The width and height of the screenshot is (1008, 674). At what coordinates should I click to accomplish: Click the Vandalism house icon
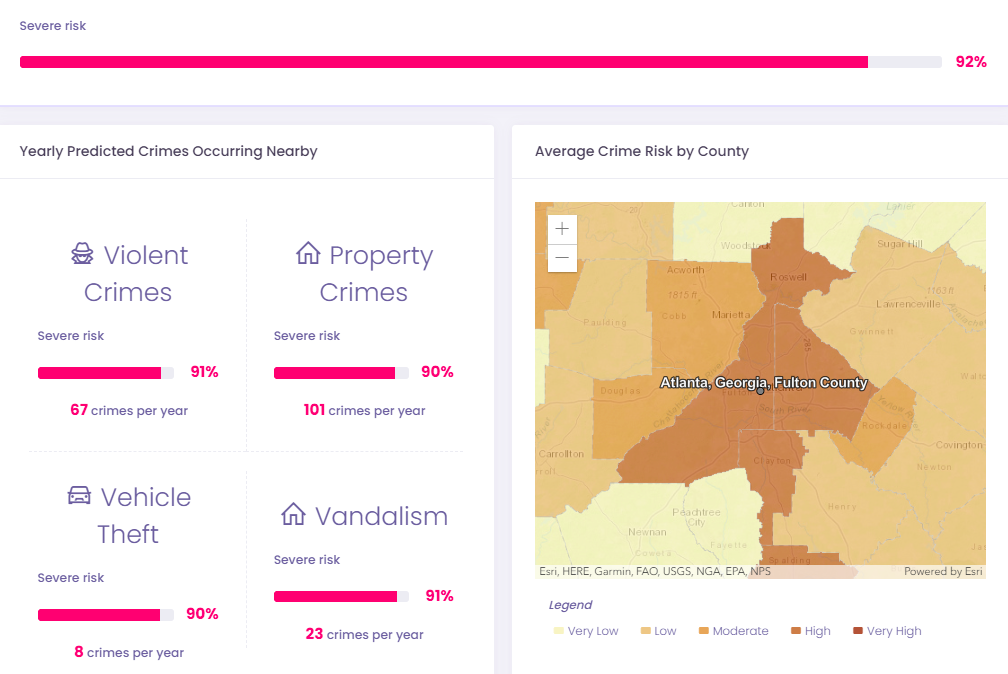click(293, 514)
